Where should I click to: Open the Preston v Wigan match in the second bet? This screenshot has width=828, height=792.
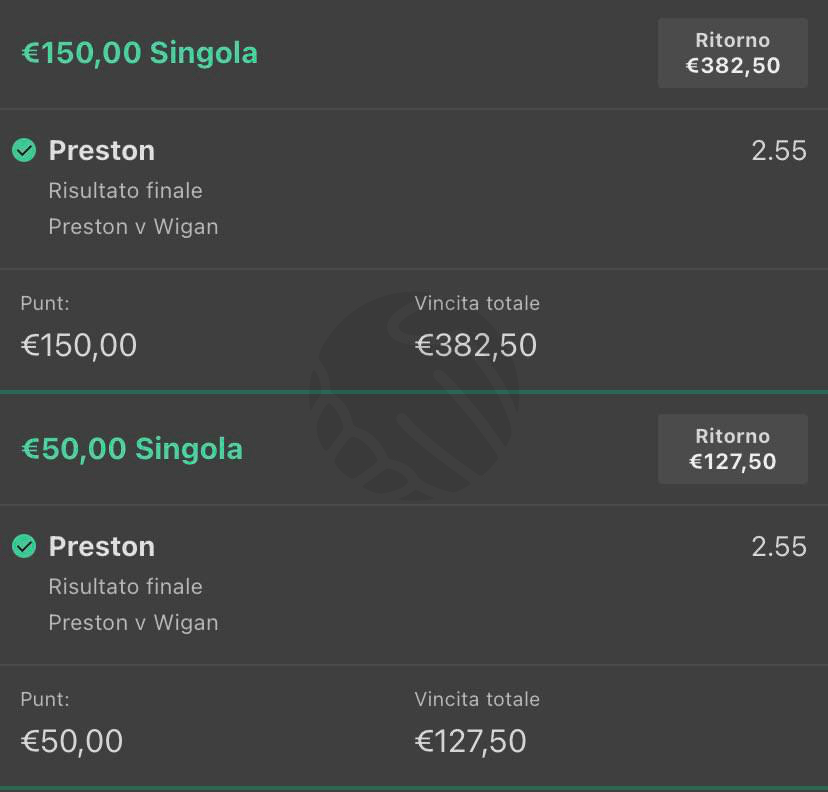[134, 623]
